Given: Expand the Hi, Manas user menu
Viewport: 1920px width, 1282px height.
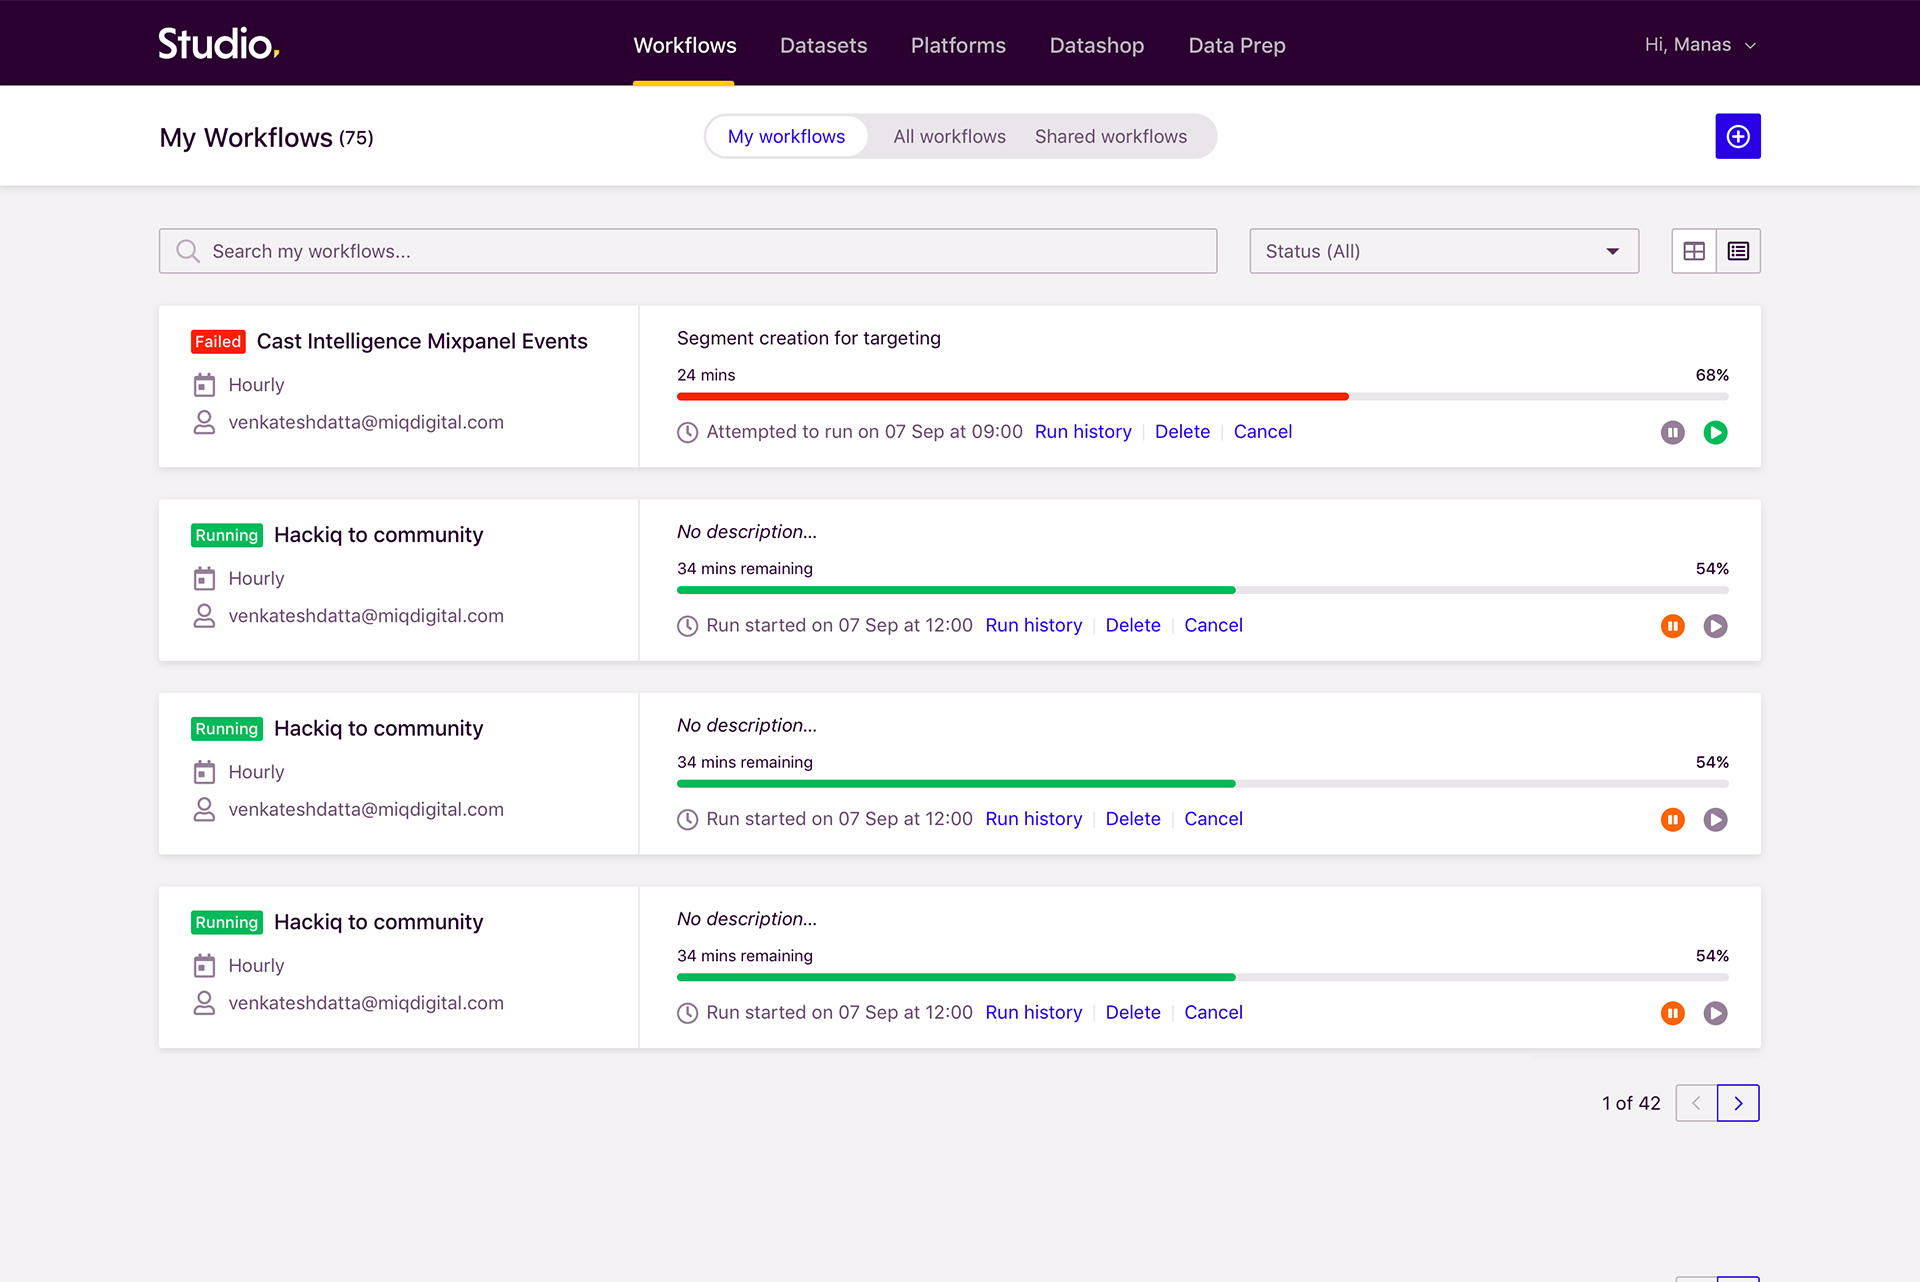Looking at the screenshot, I should pyautogui.click(x=1699, y=45).
